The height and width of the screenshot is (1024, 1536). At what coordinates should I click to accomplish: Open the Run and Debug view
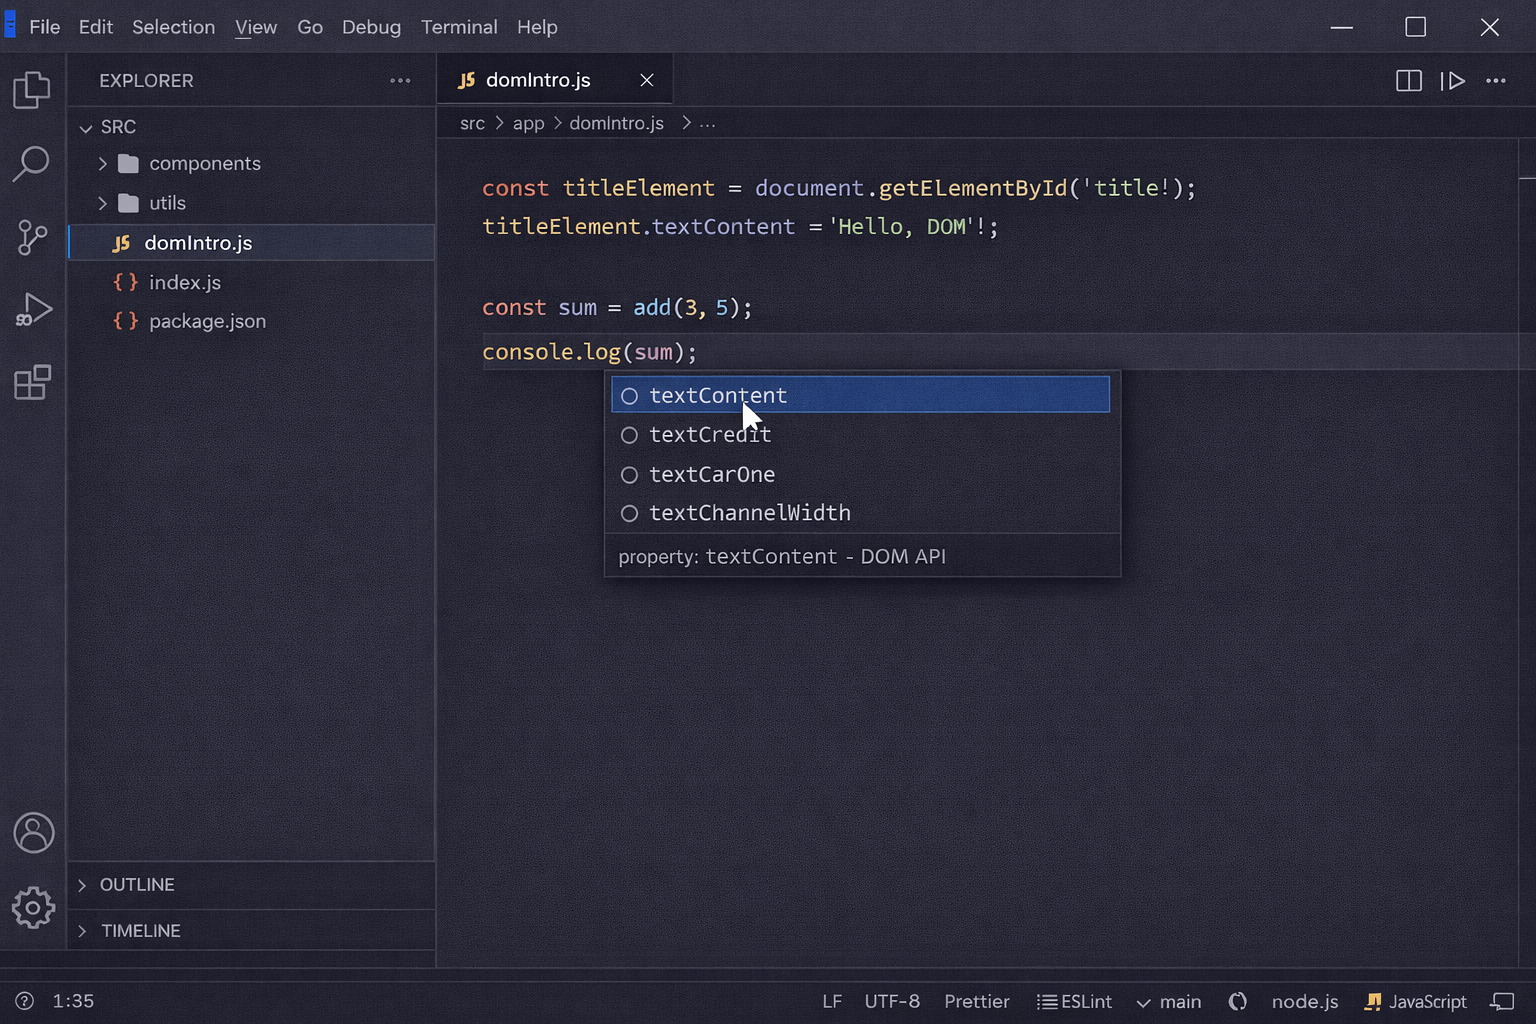(x=33, y=309)
